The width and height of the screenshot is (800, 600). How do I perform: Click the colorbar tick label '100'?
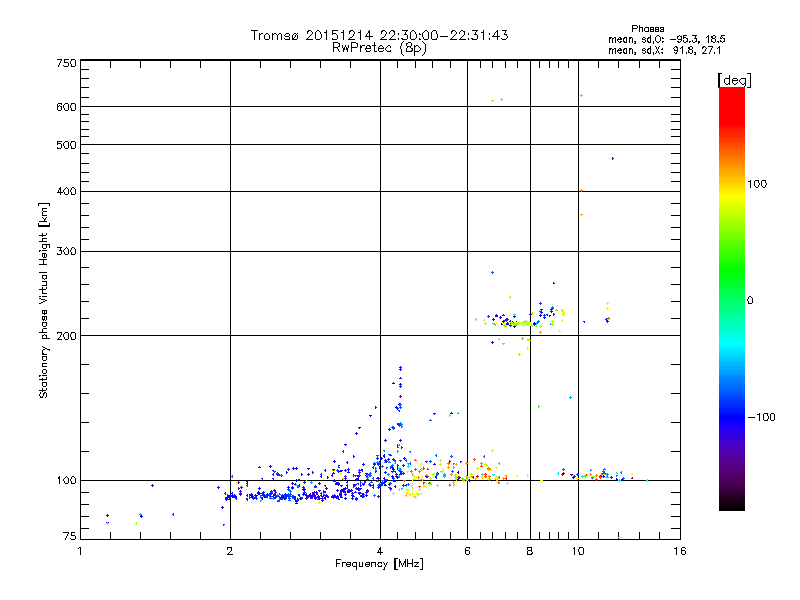click(x=757, y=184)
